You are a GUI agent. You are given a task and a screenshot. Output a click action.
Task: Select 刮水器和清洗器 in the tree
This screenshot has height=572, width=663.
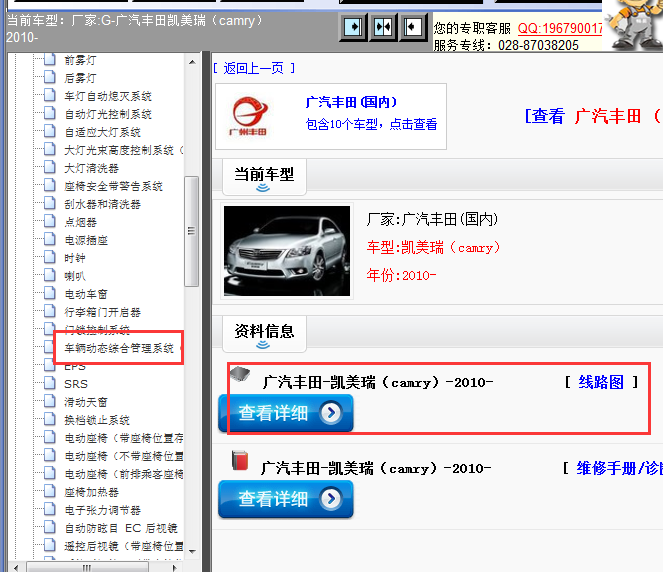tap(102, 204)
